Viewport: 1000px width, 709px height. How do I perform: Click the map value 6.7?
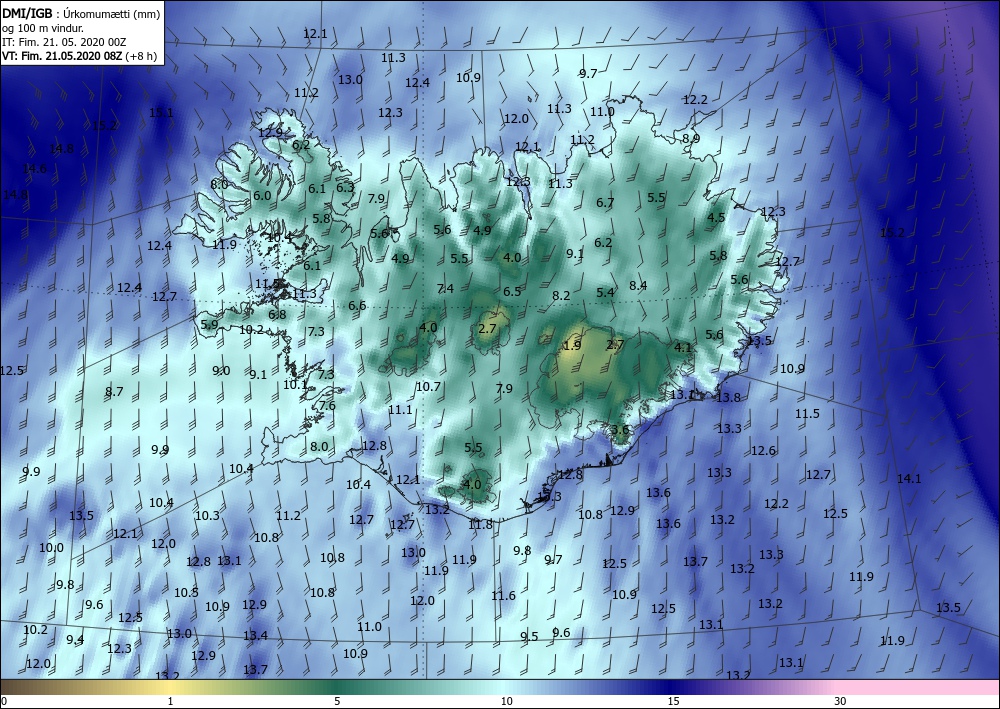(x=605, y=203)
